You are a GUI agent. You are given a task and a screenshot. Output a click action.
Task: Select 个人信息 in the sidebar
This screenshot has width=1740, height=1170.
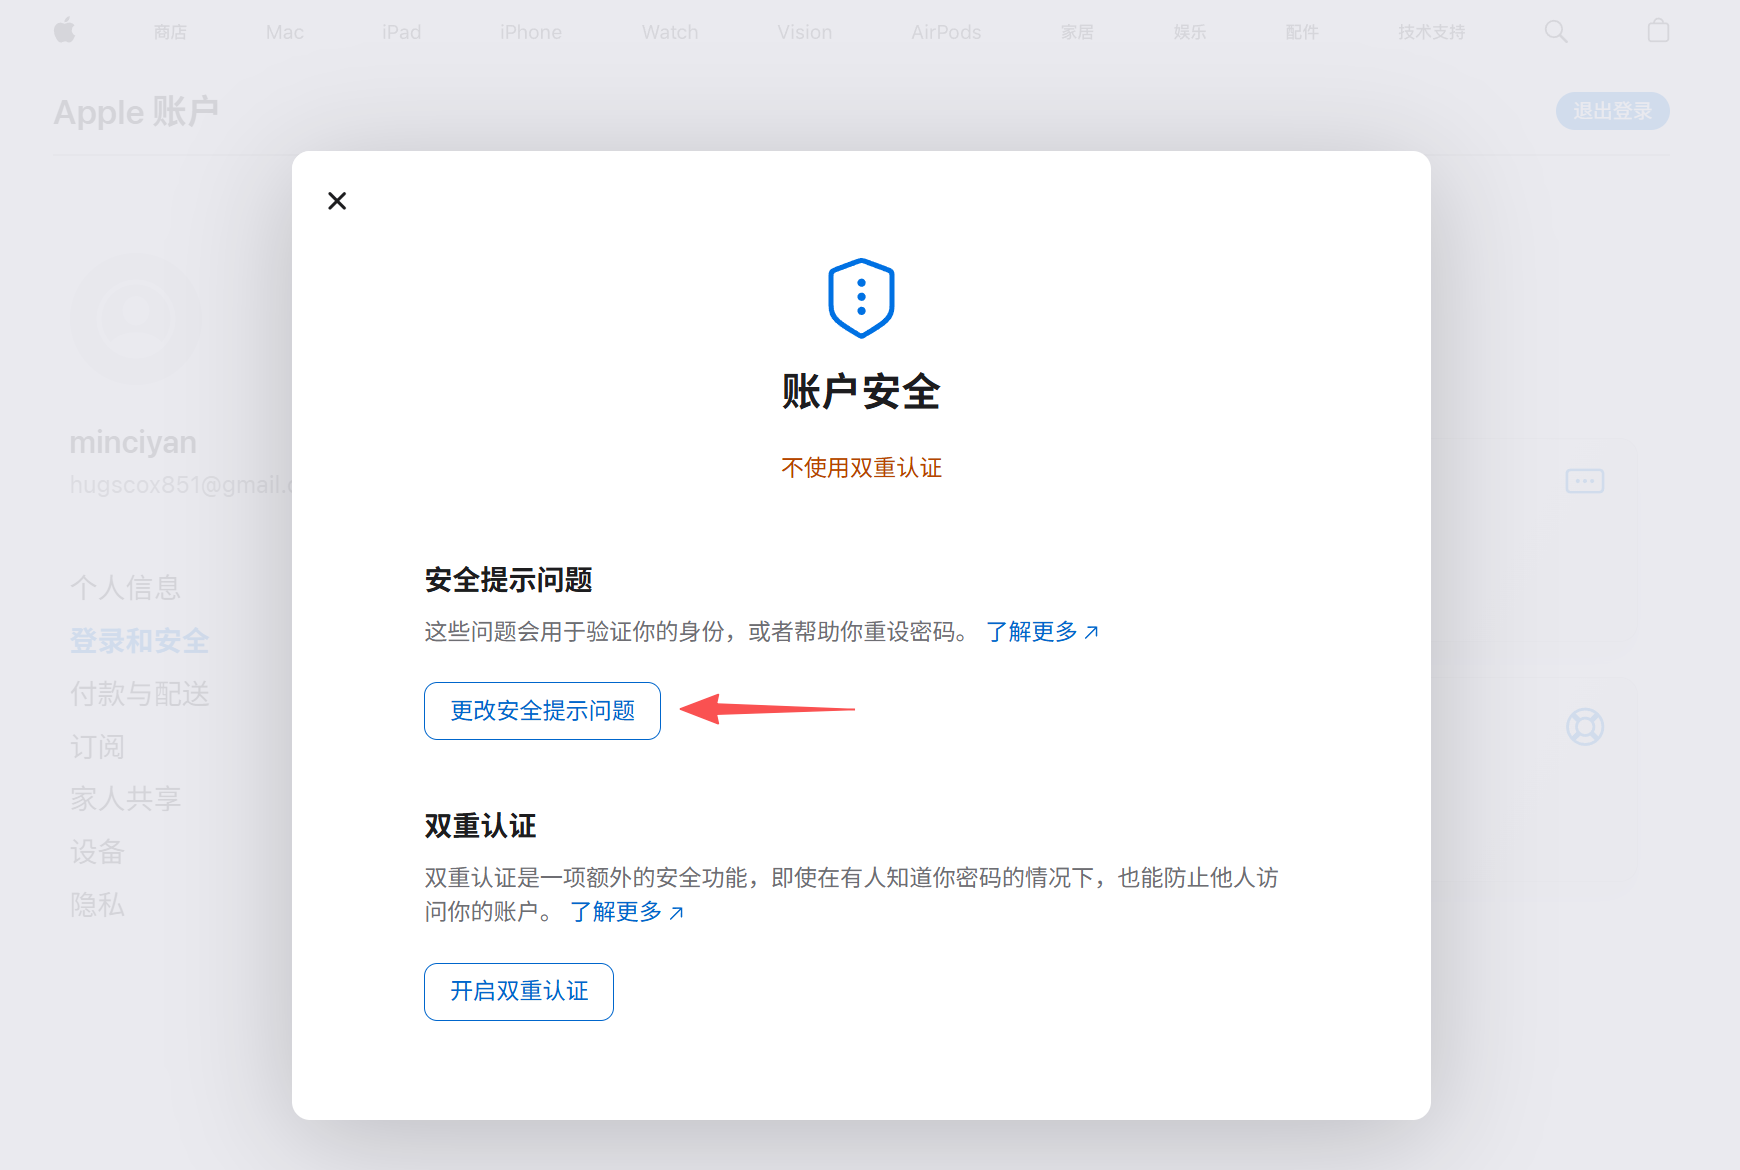tap(125, 587)
